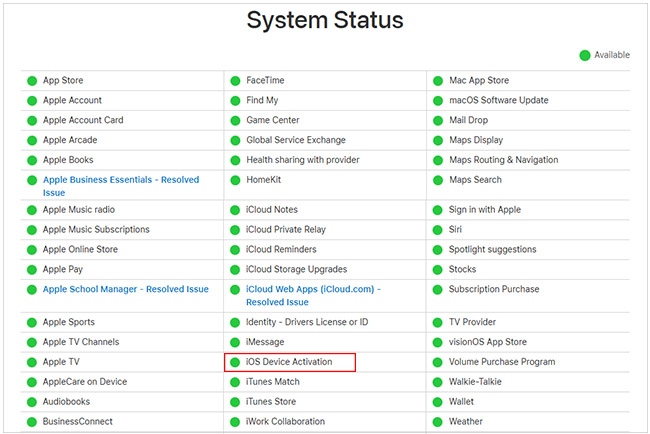Click the green dot next to iMessage
Image resolution: width=650 pixels, height=434 pixels.
coord(235,342)
